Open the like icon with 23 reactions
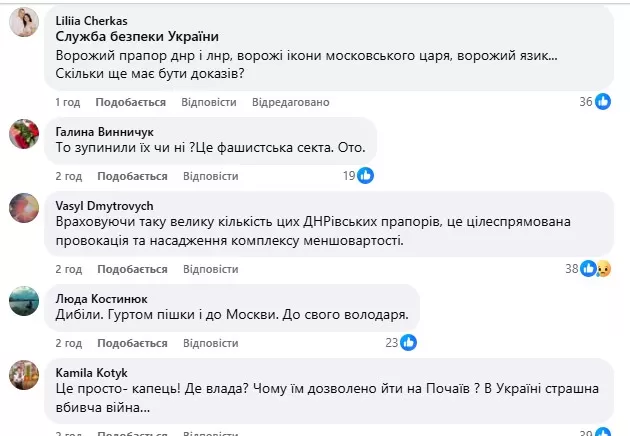This screenshot has height=436, width=630. (409, 342)
